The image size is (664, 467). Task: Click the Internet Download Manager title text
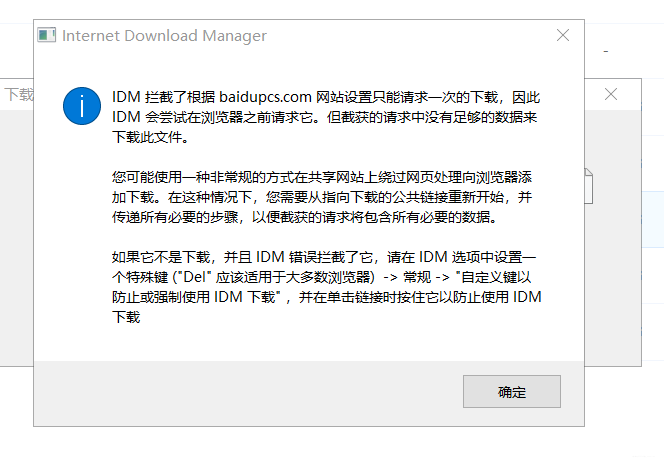164,36
